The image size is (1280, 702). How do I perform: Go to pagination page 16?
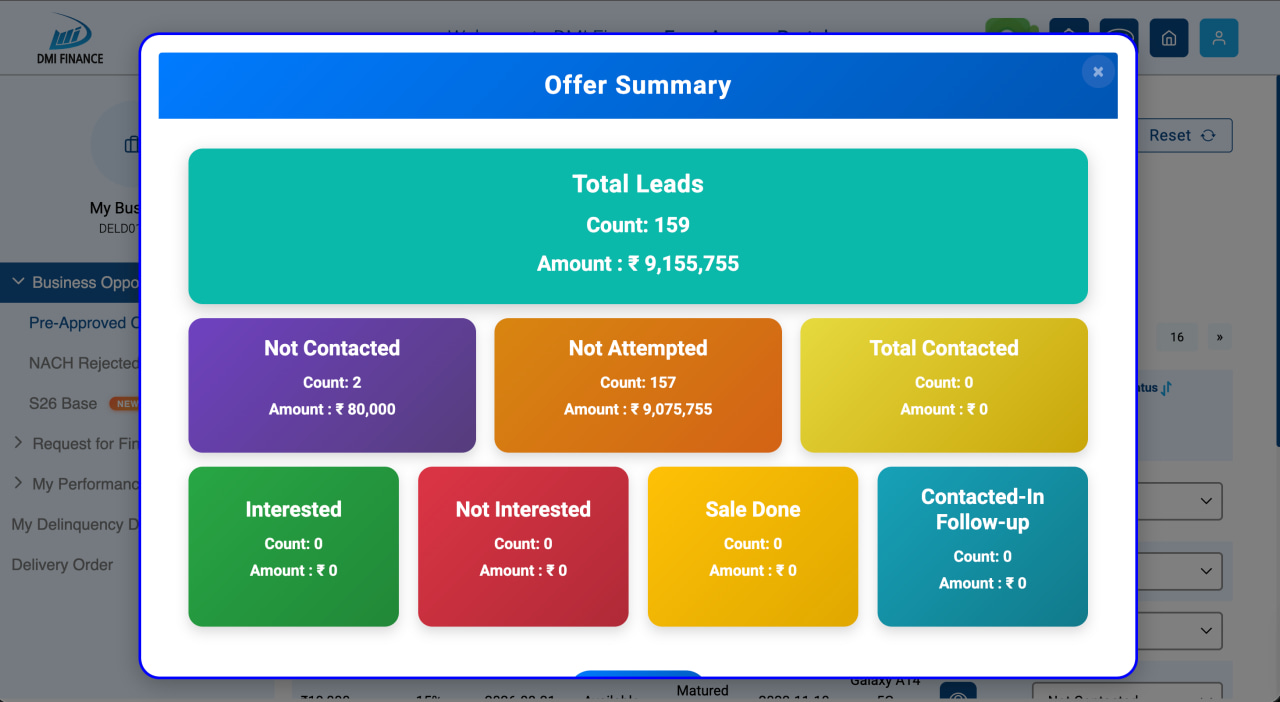click(x=1177, y=337)
